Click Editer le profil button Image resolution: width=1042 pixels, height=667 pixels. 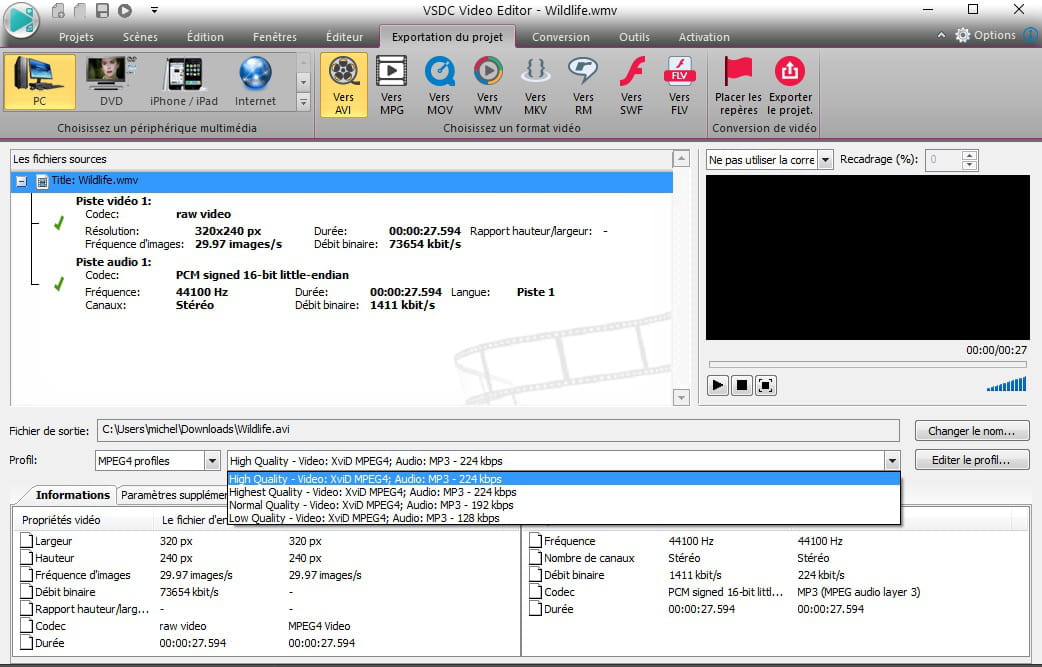click(x=972, y=460)
